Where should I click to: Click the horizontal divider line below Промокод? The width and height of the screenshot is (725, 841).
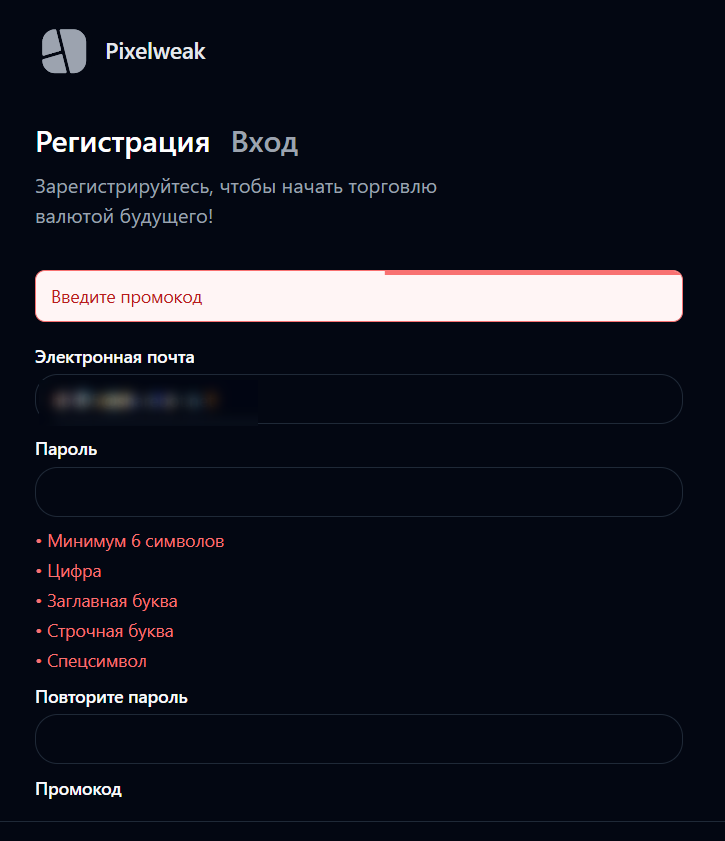click(362, 821)
